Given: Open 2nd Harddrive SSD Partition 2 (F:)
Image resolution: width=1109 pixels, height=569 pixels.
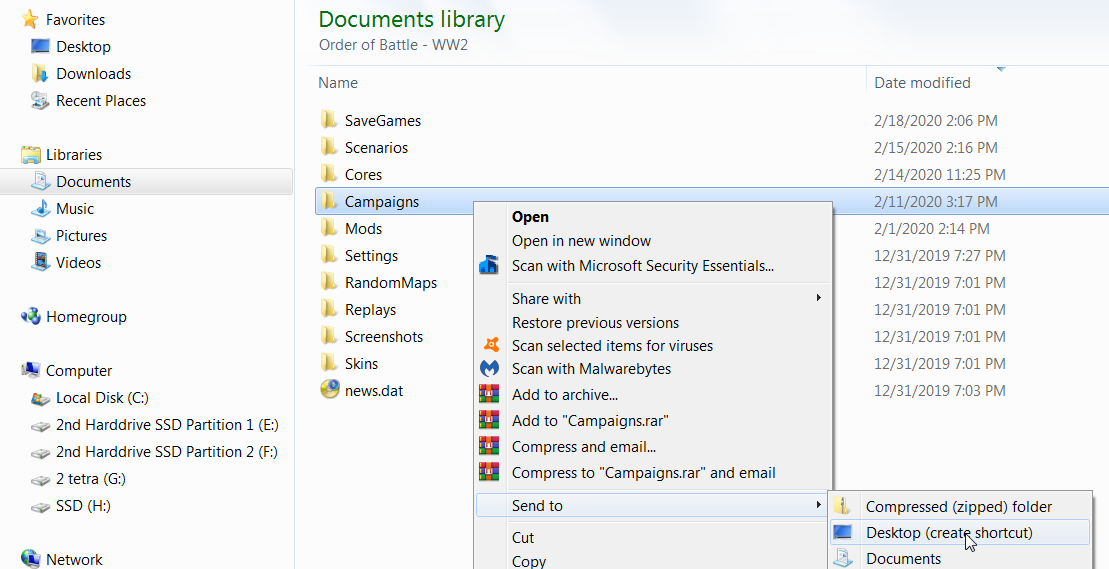Looking at the screenshot, I should coord(167,452).
